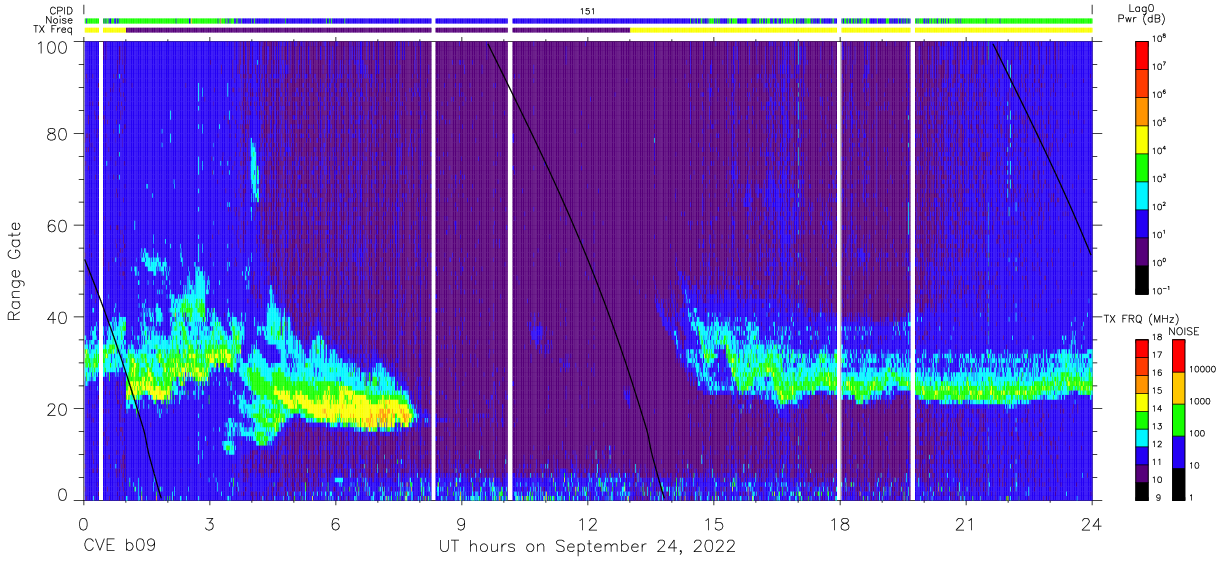Select the 60 tick on the Range Gate axis

point(57,226)
